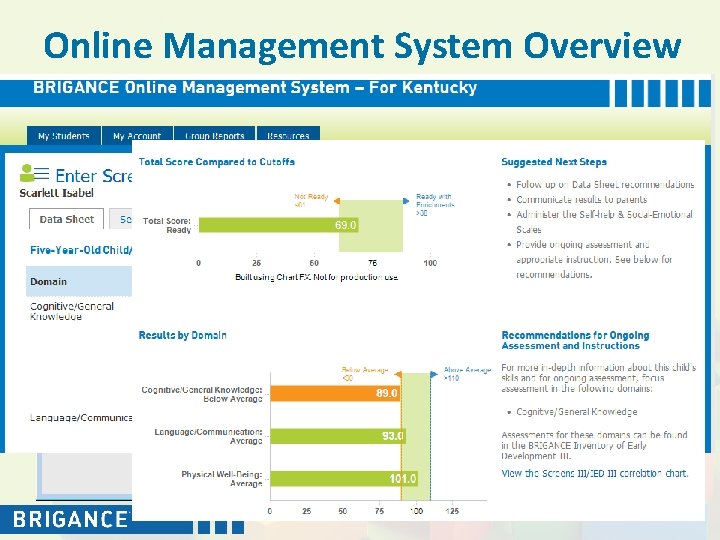720x540 pixels.
Task: Click the orange 89.0 Cognitive/General Knowledge bar
Action: click(x=335, y=394)
